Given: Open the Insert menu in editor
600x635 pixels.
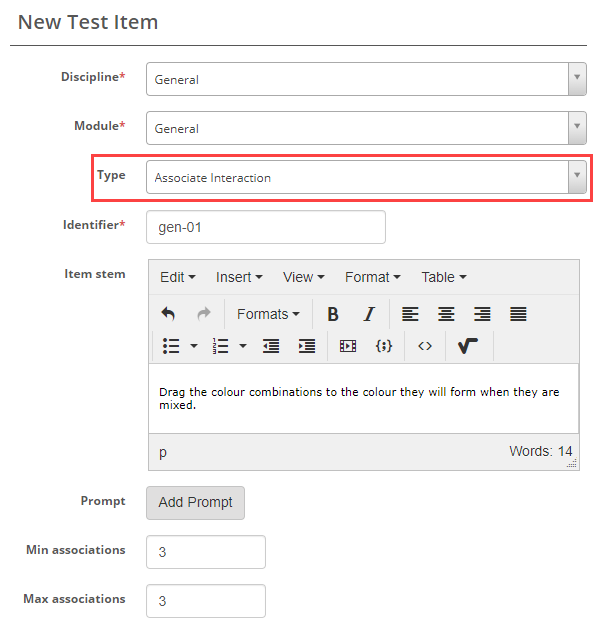Looking at the screenshot, I should 239,277.
